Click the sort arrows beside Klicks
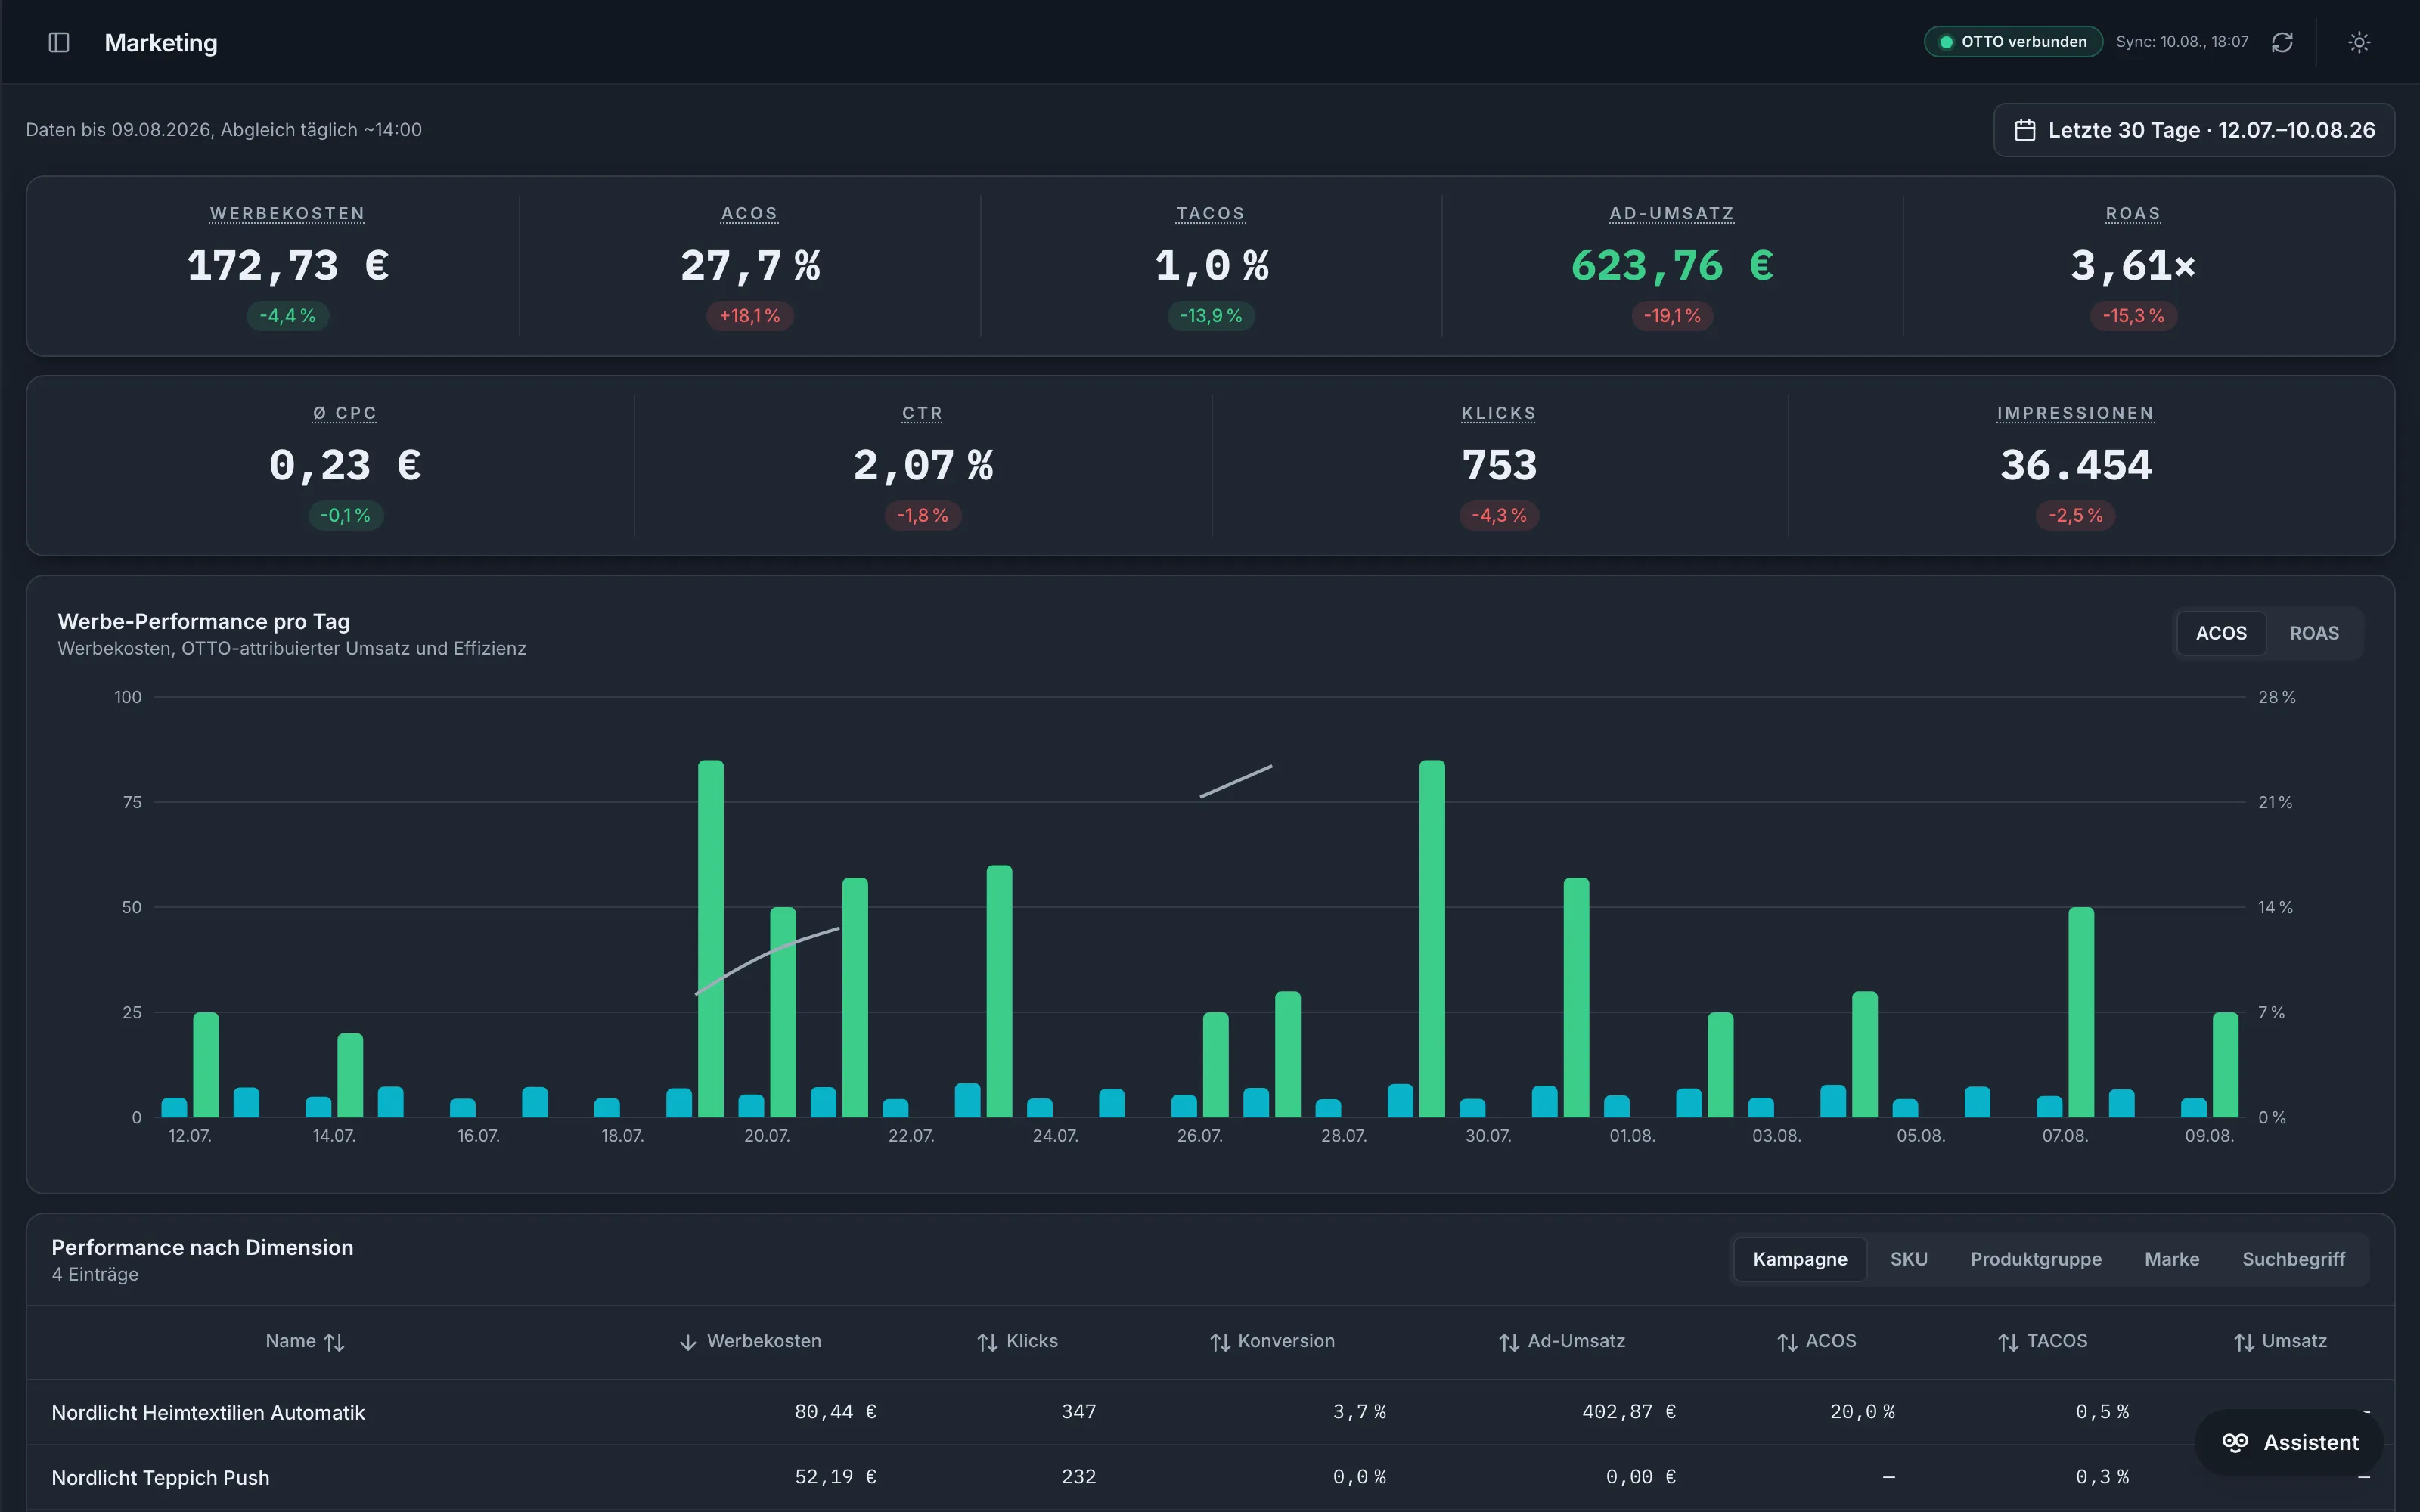The image size is (2420, 1512). 987,1342
